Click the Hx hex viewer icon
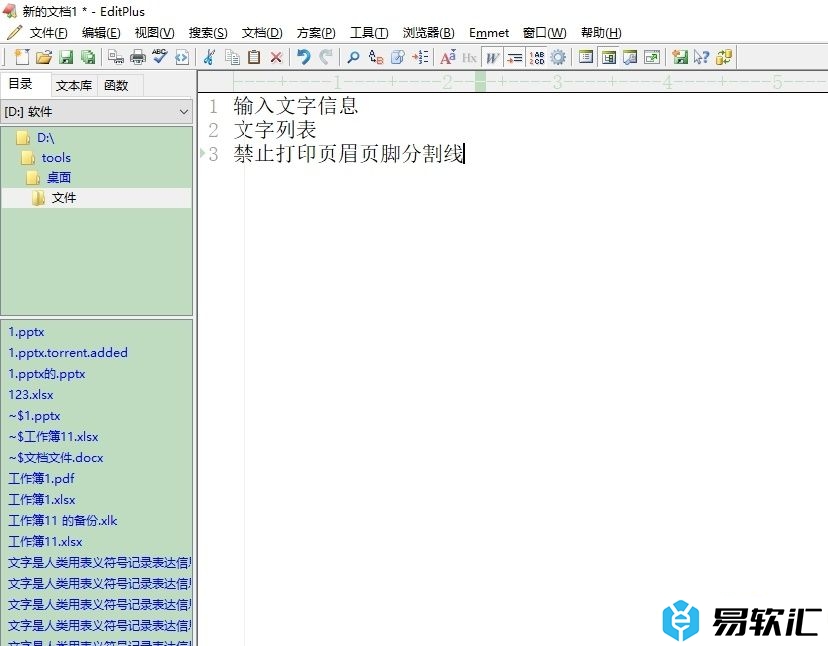The height and width of the screenshot is (646, 828). (x=469, y=57)
